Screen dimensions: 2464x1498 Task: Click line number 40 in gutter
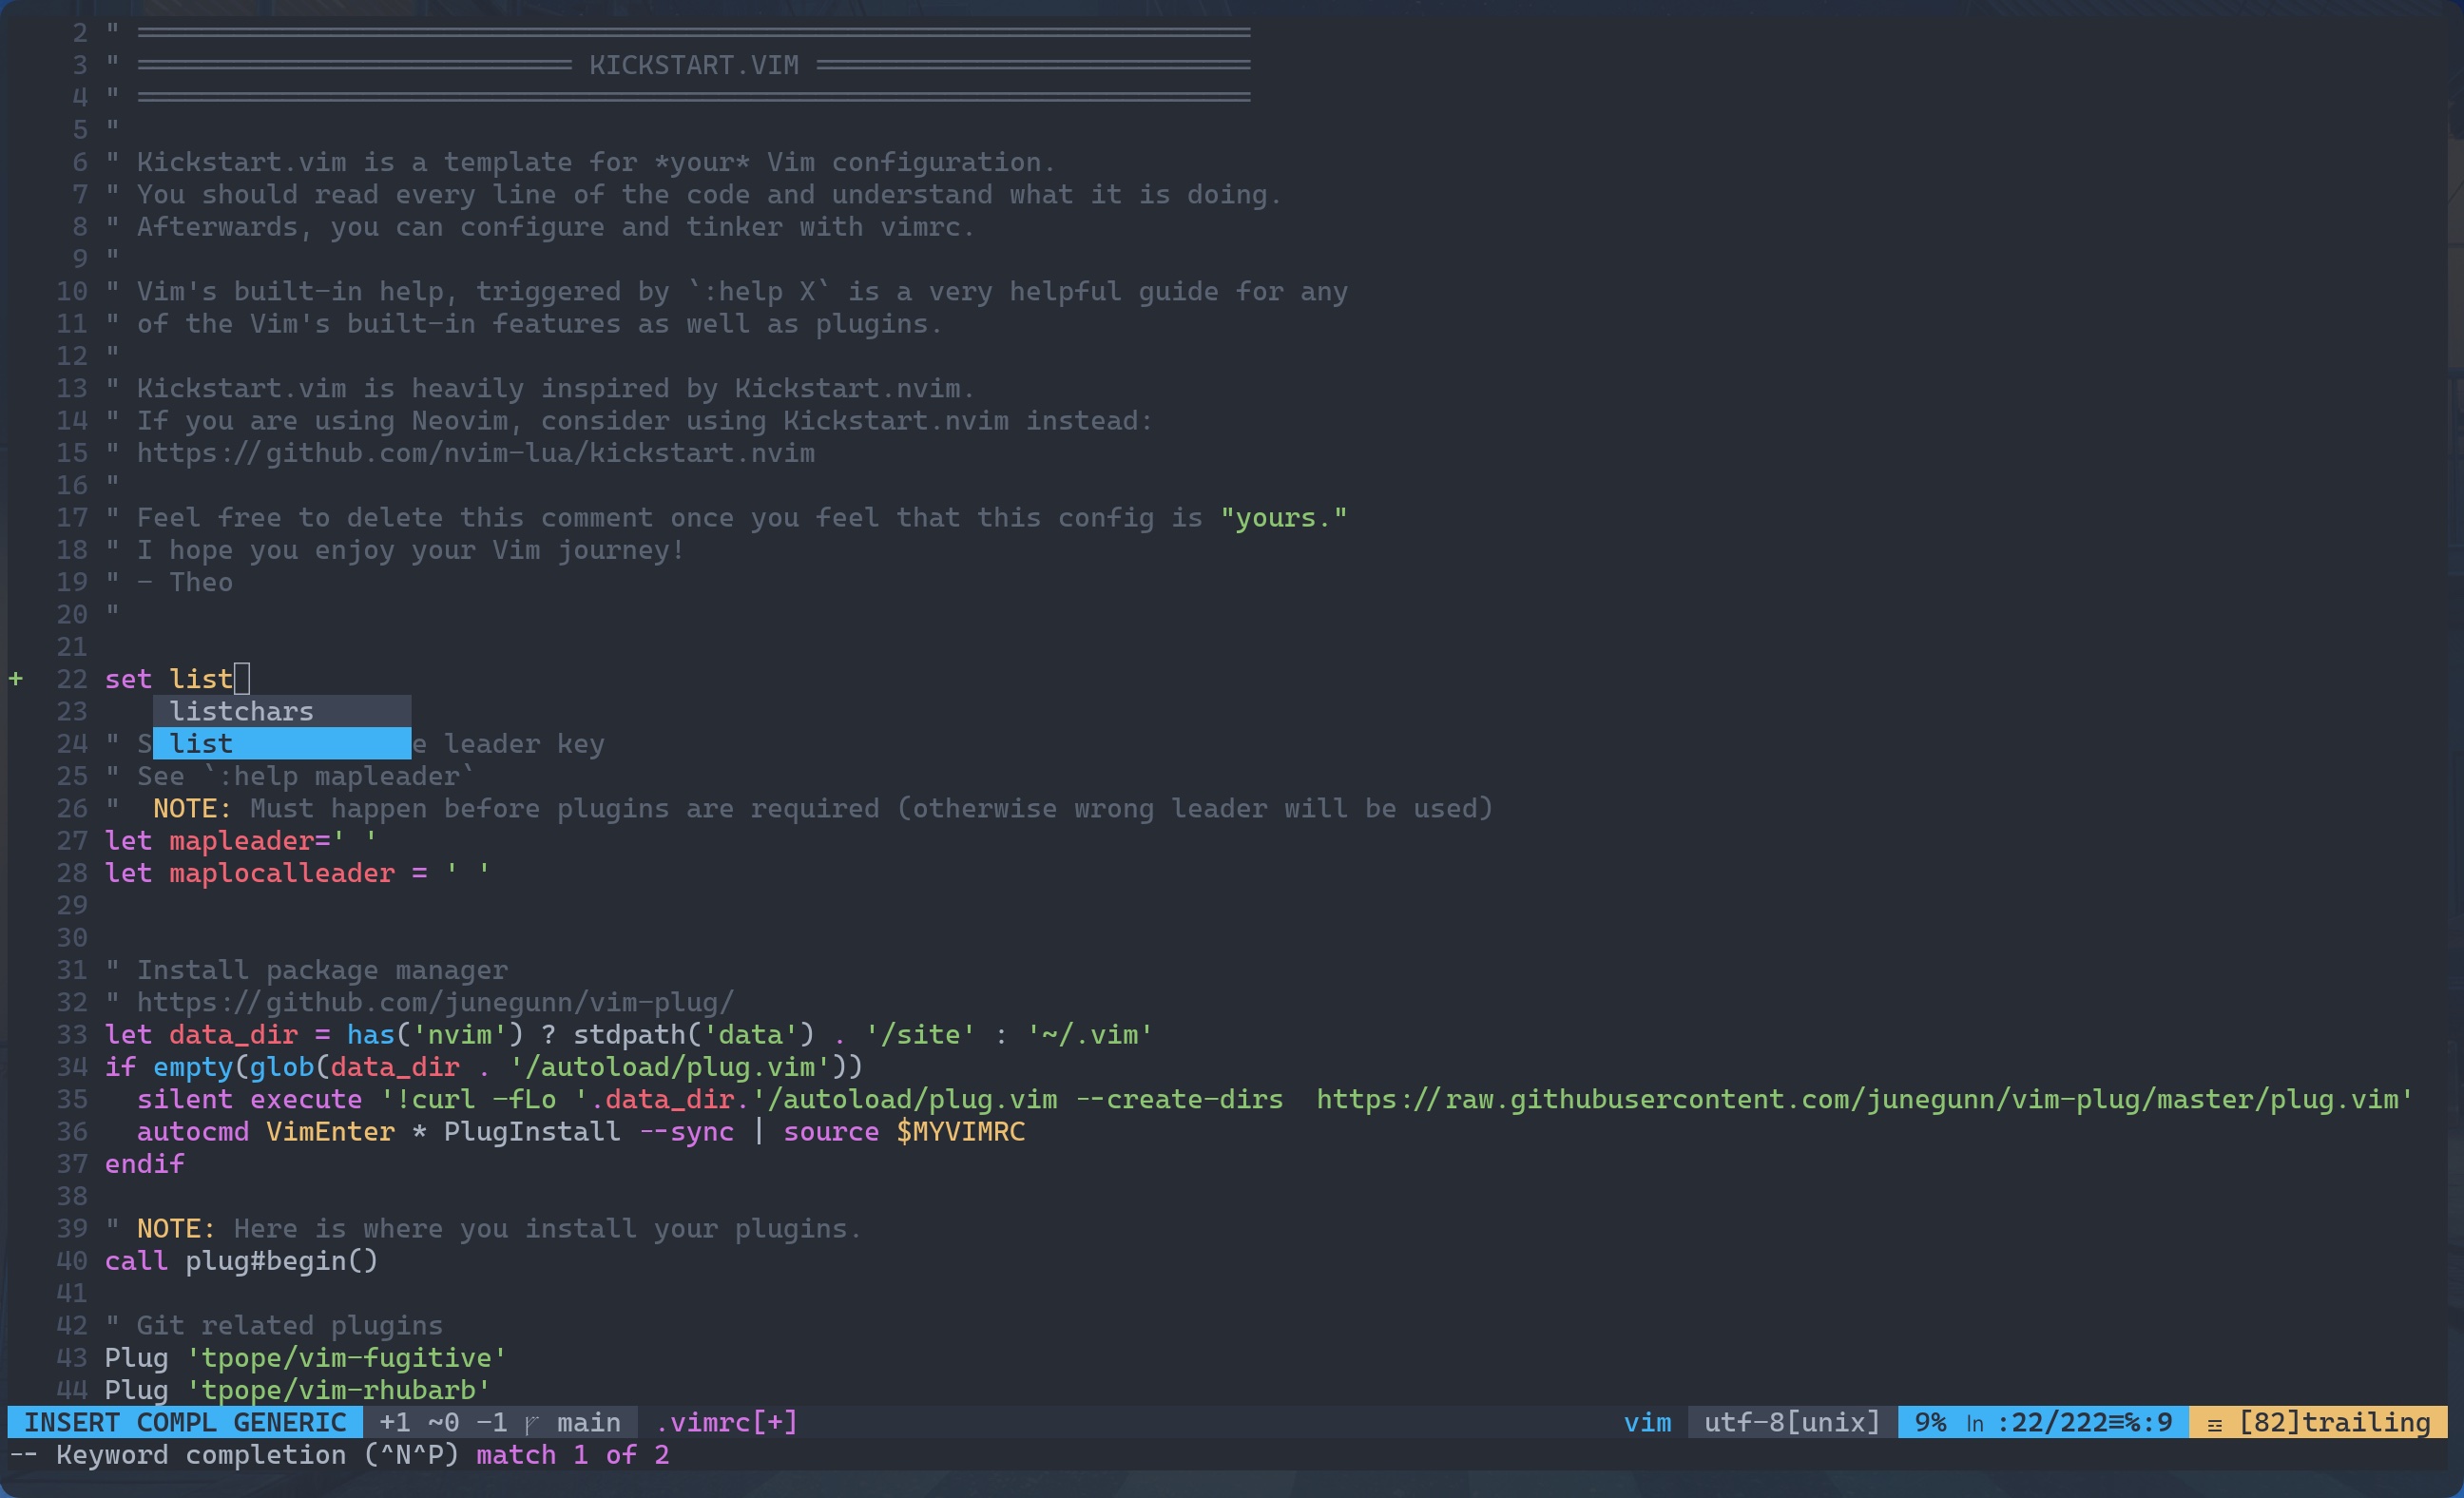point(72,1261)
